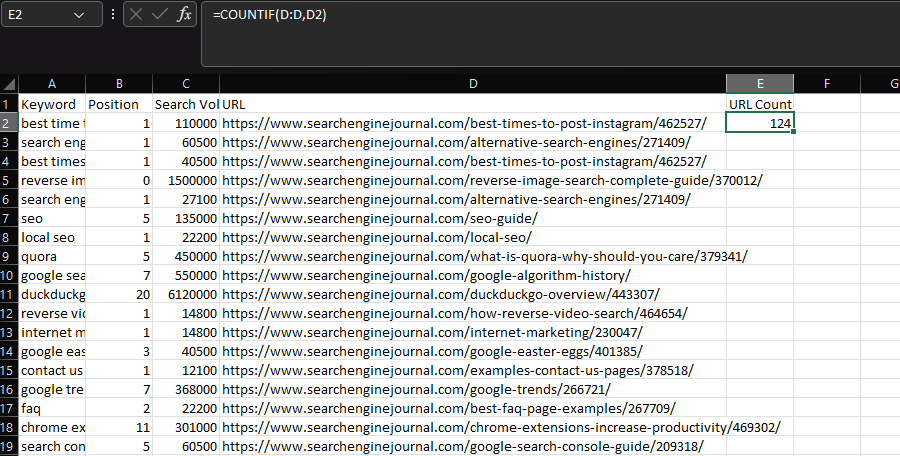Click the search volume cell 110000
900x456 pixels.
(186, 123)
